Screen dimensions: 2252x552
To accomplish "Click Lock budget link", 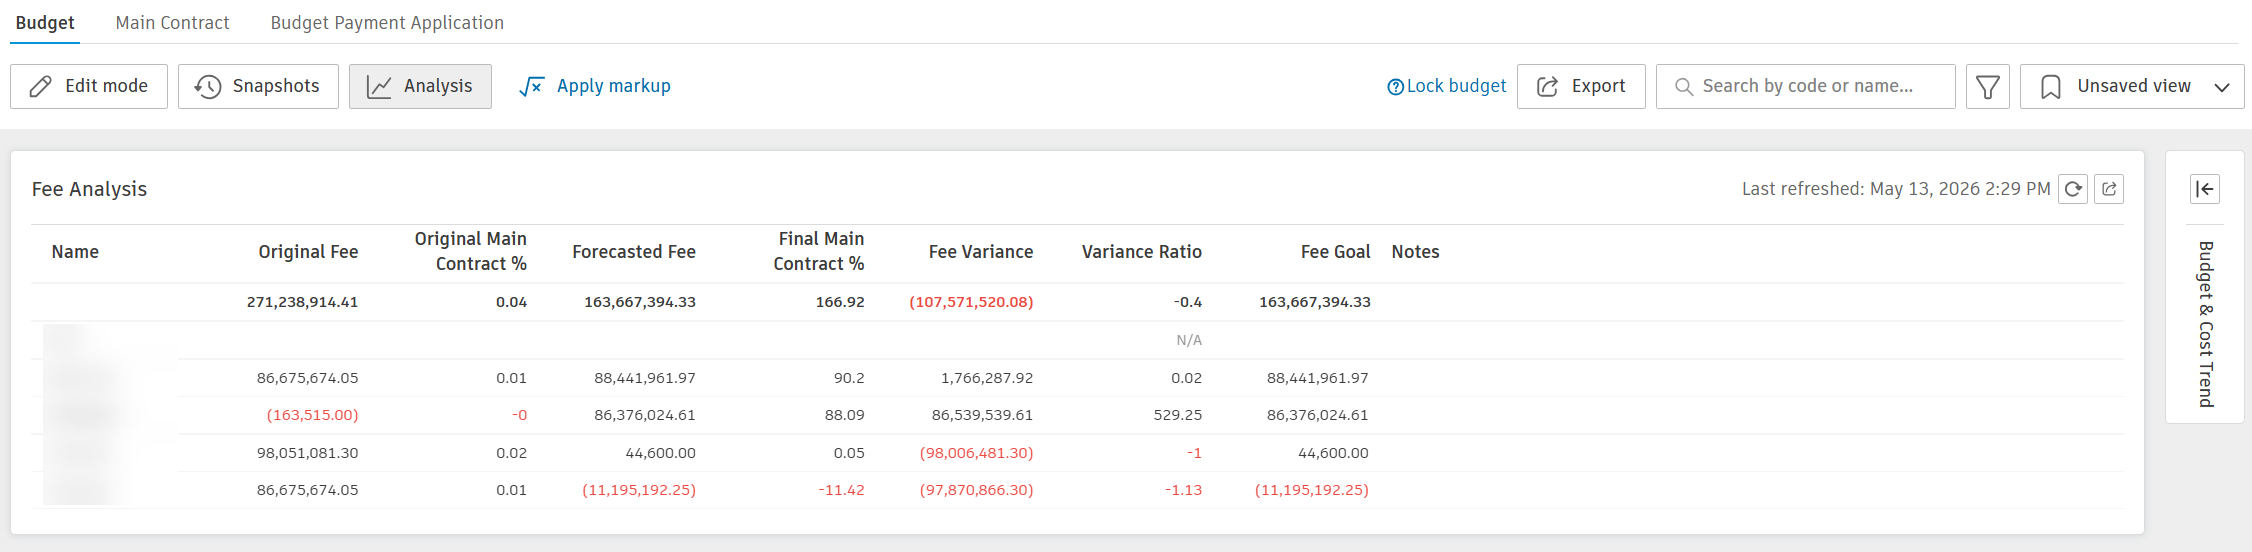I will pyautogui.click(x=1446, y=86).
